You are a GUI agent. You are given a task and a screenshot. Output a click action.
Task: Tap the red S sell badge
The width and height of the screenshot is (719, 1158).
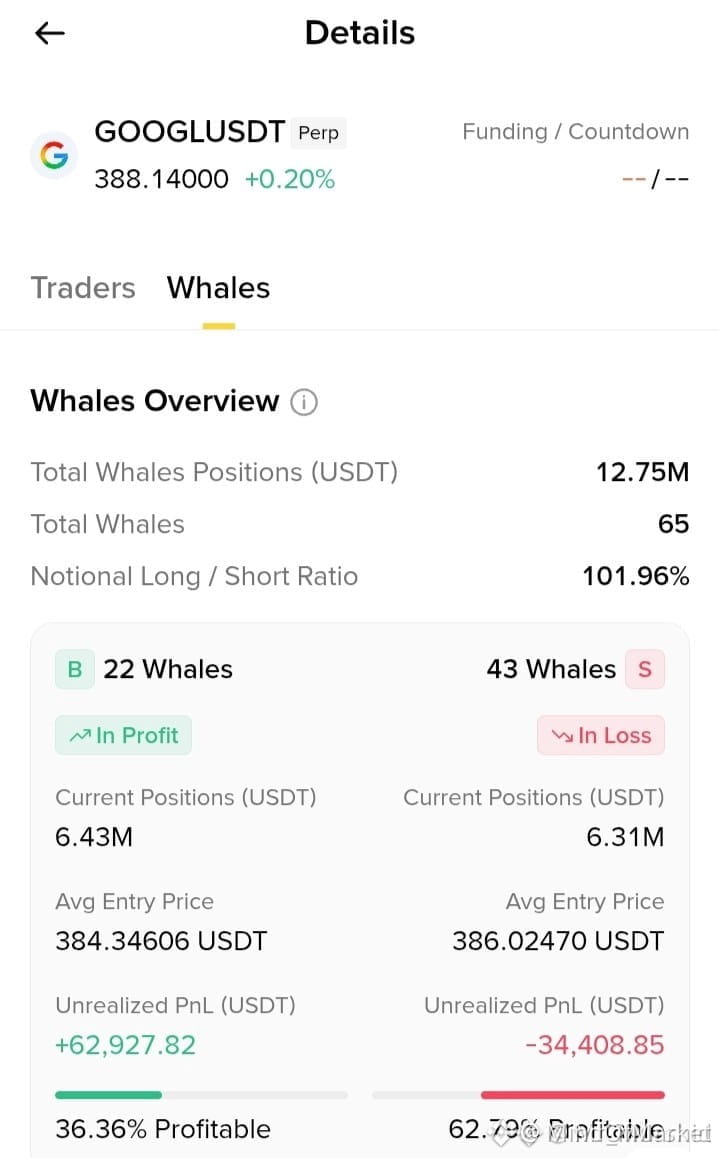pos(645,669)
